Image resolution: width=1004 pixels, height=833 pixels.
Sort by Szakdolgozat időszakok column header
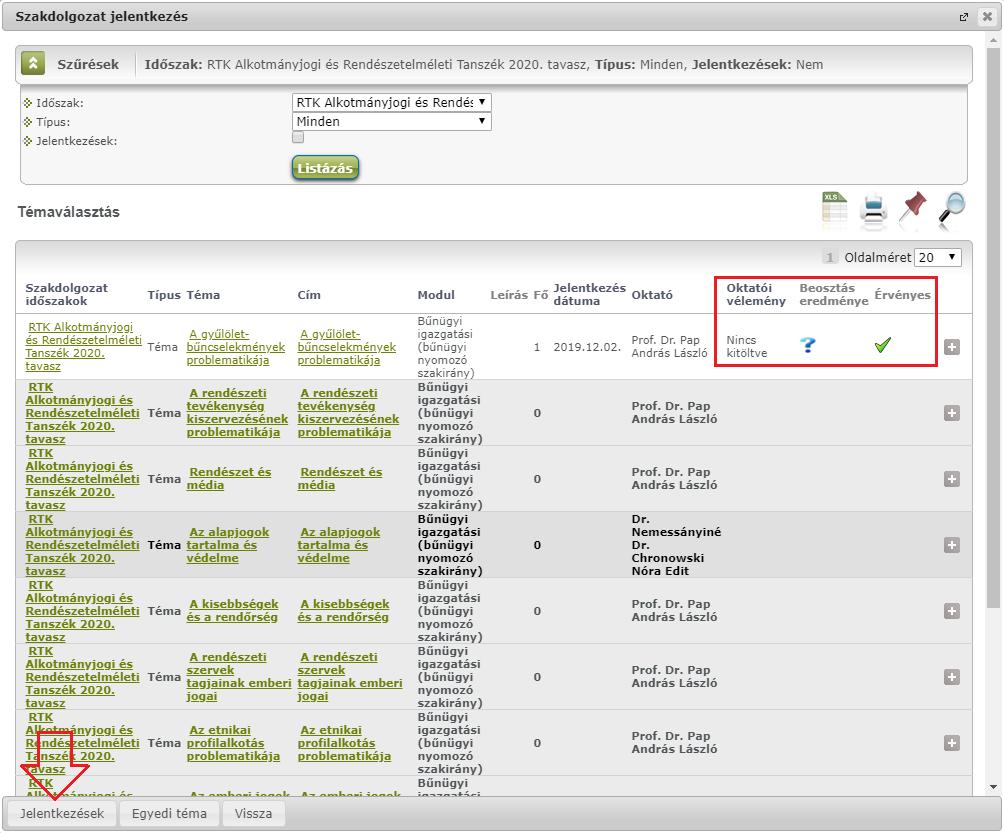[67, 295]
